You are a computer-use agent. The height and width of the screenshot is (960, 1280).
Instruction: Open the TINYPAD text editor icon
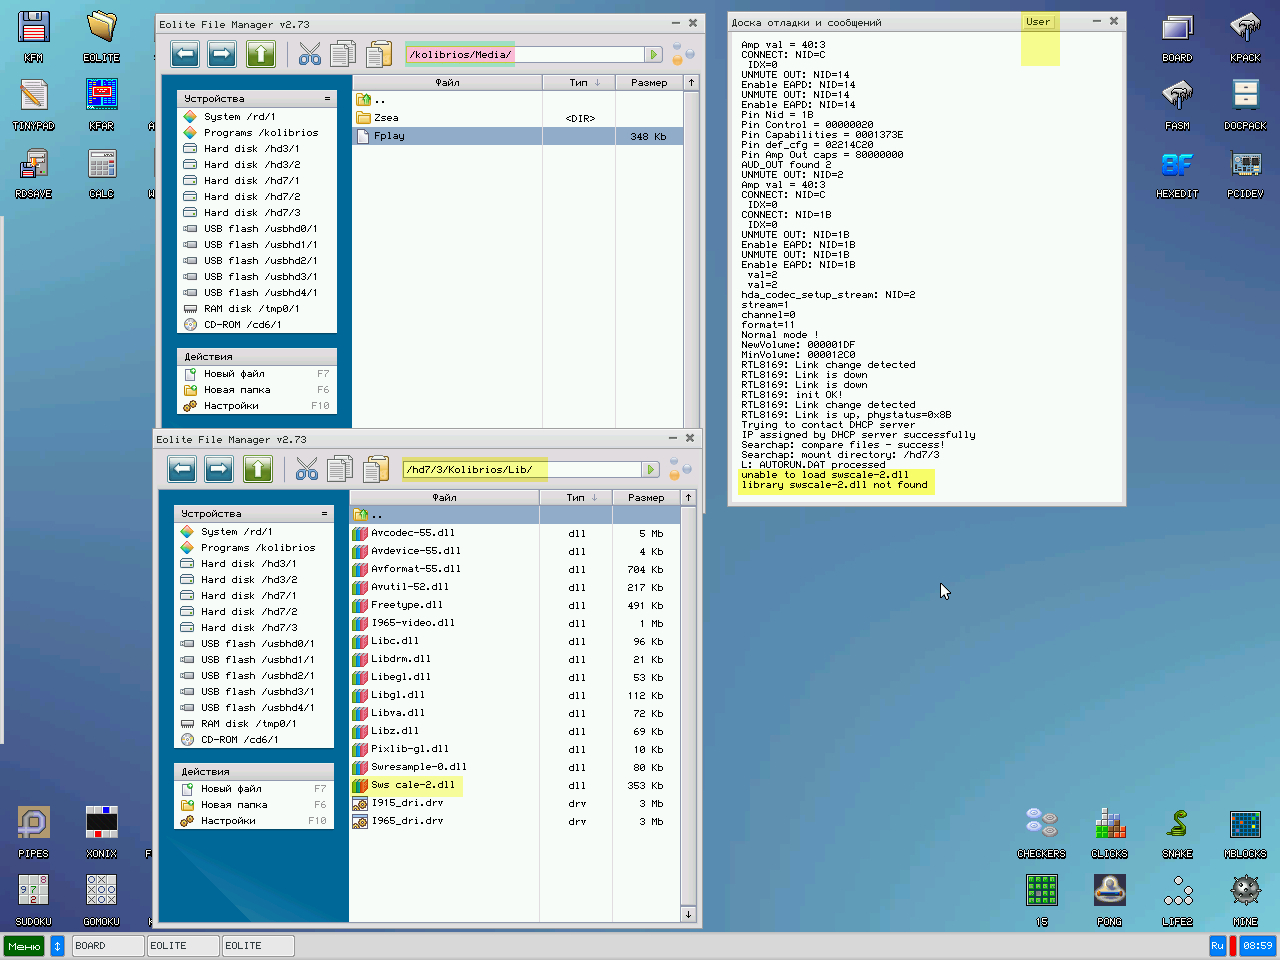[x=33, y=97]
